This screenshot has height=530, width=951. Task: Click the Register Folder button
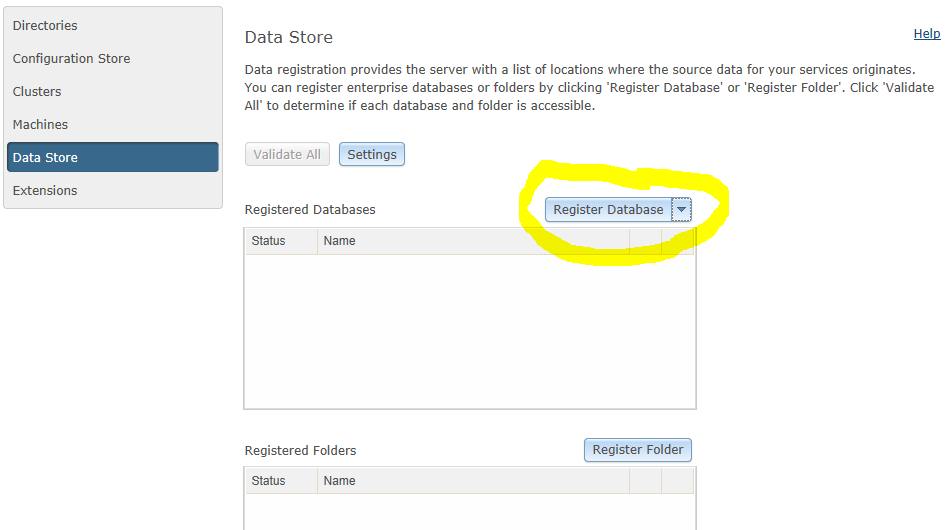tap(637, 449)
